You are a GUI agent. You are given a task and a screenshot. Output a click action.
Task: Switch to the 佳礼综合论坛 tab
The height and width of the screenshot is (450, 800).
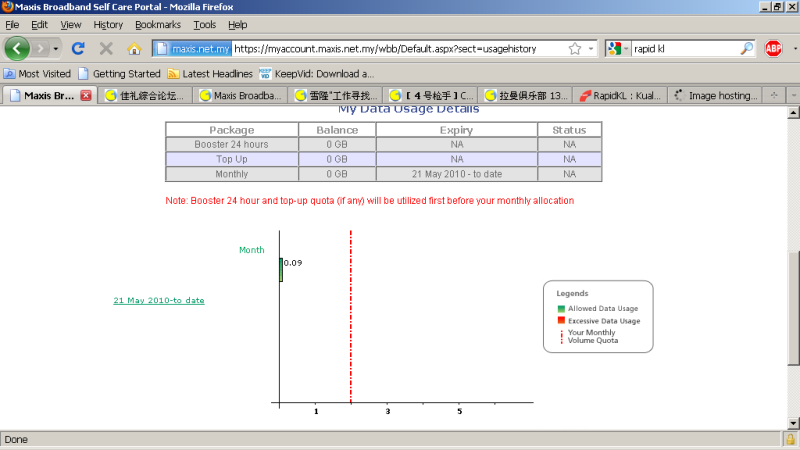coord(145,95)
